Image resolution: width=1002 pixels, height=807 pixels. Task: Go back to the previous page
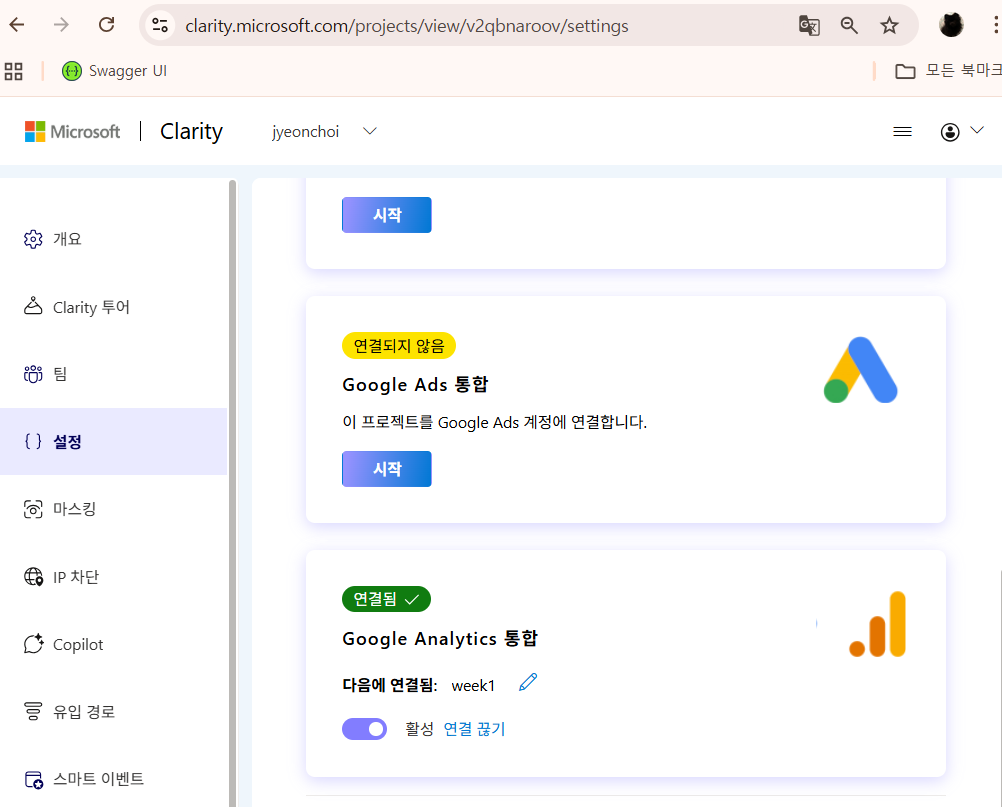click(17, 25)
